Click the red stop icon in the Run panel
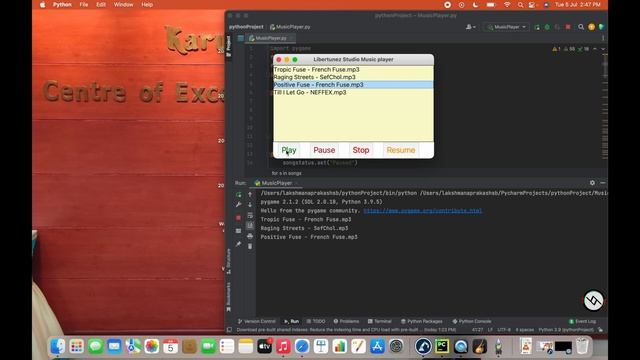Image resolution: width=640 pixels, height=360 pixels. point(238,218)
